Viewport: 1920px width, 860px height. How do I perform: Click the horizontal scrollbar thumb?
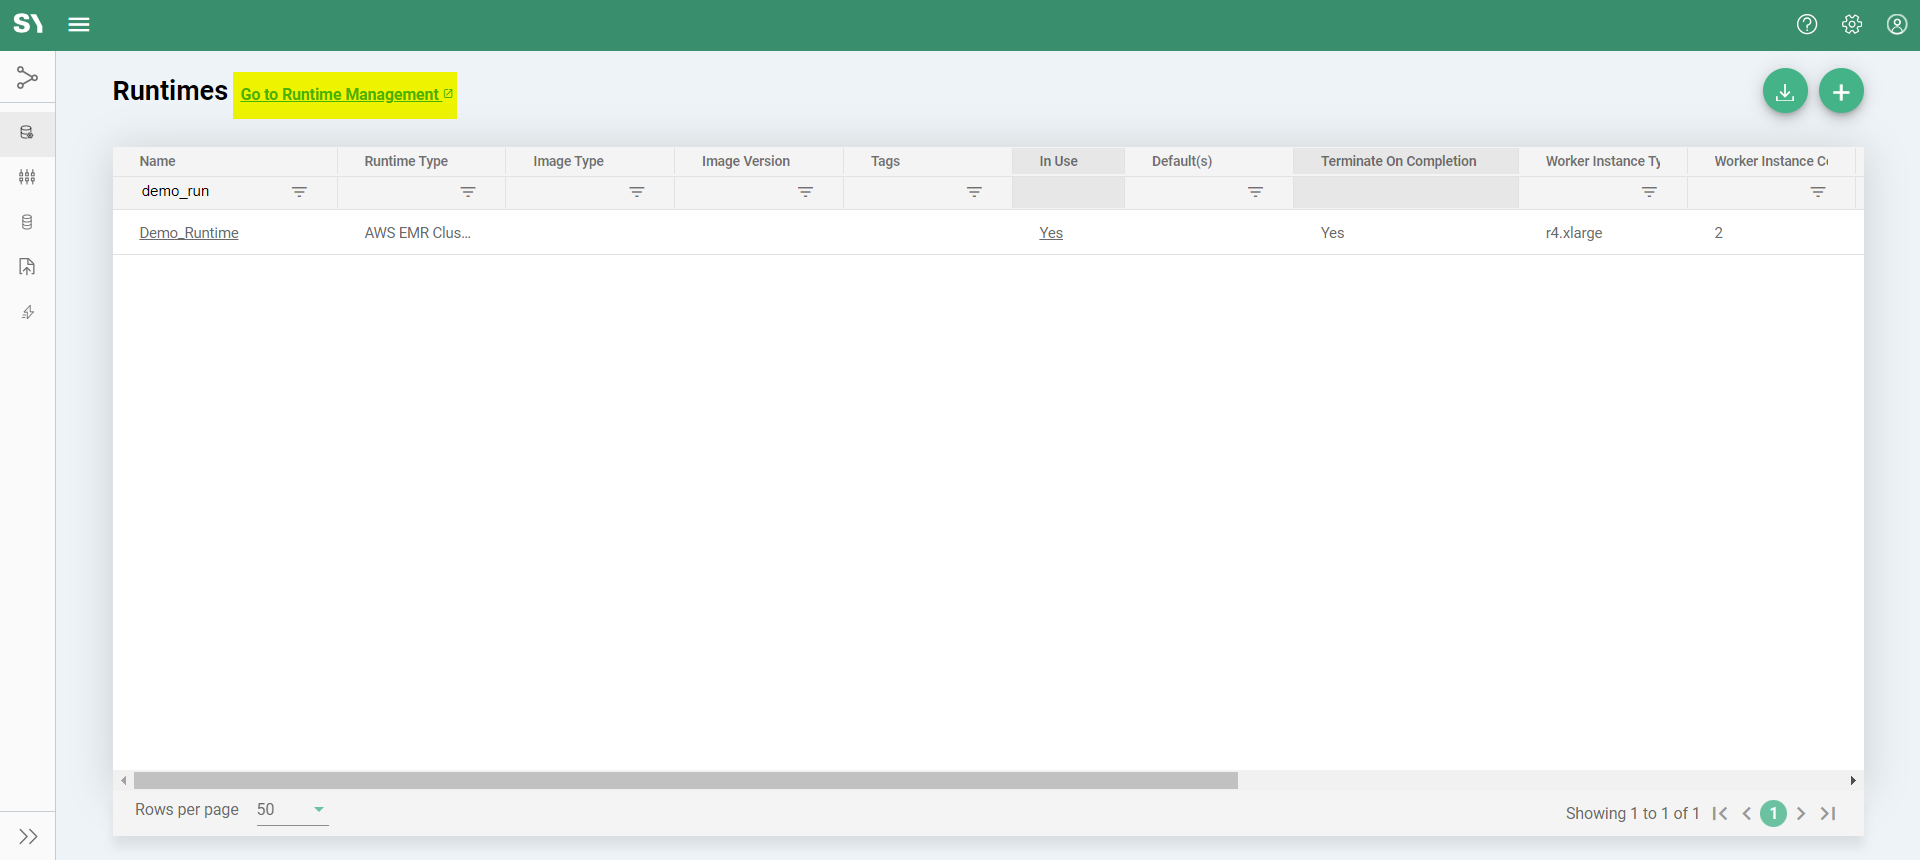click(685, 780)
